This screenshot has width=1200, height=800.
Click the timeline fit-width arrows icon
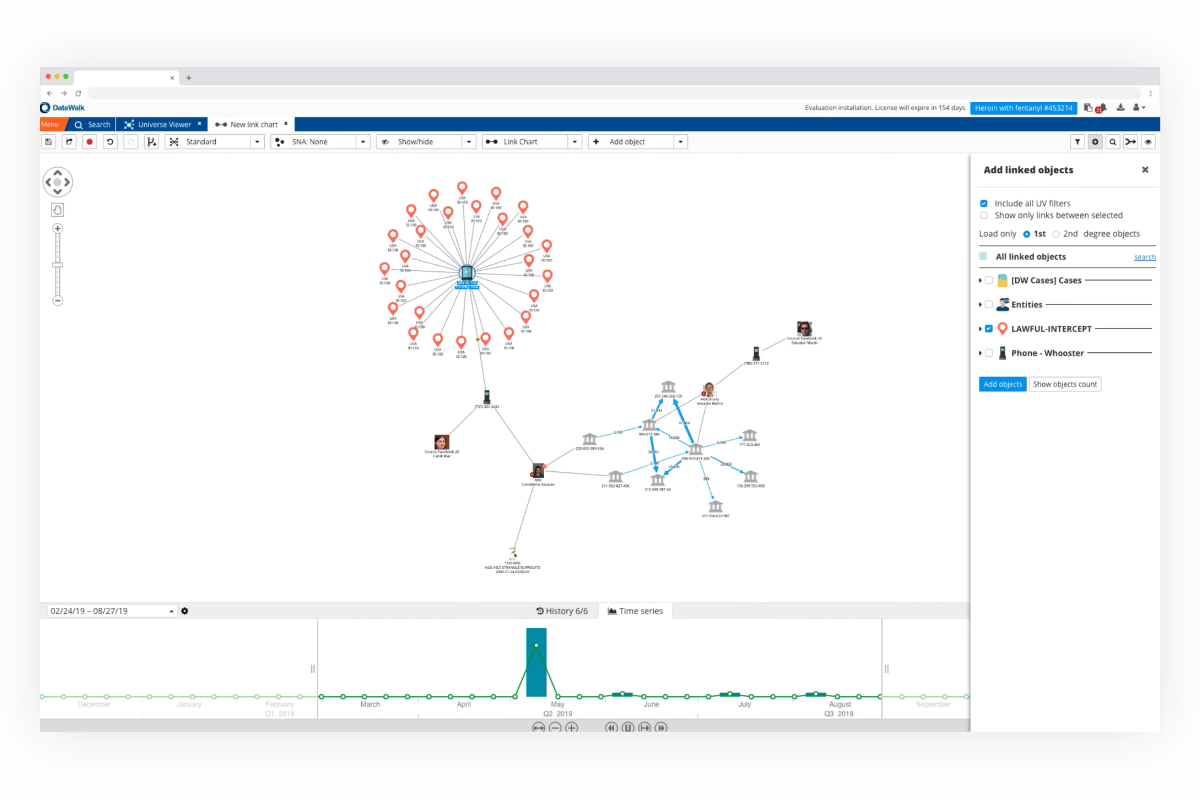pyautogui.click(x=538, y=727)
